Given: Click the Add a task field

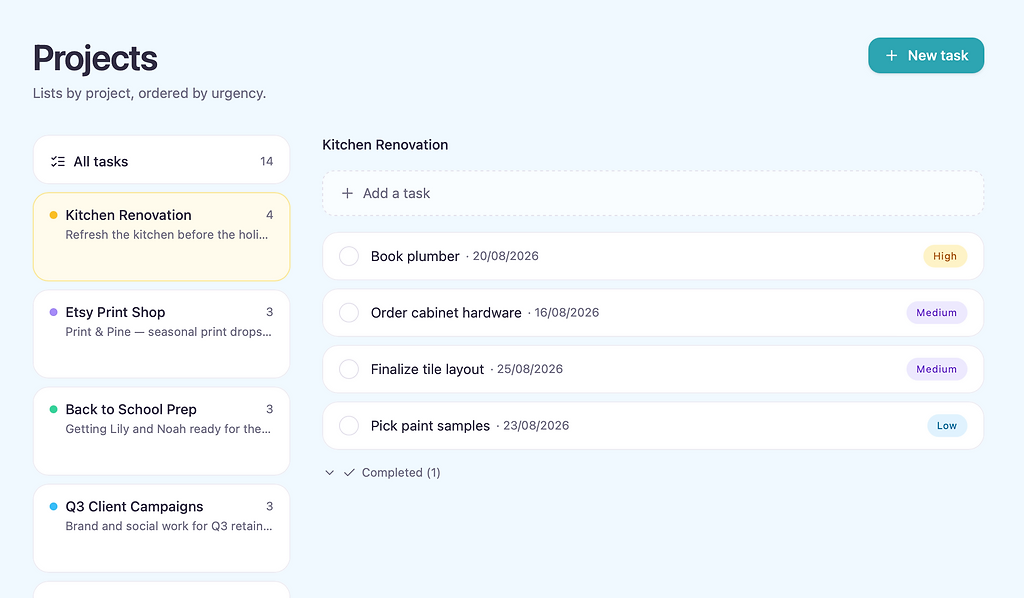Looking at the screenshot, I should [x=653, y=193].
